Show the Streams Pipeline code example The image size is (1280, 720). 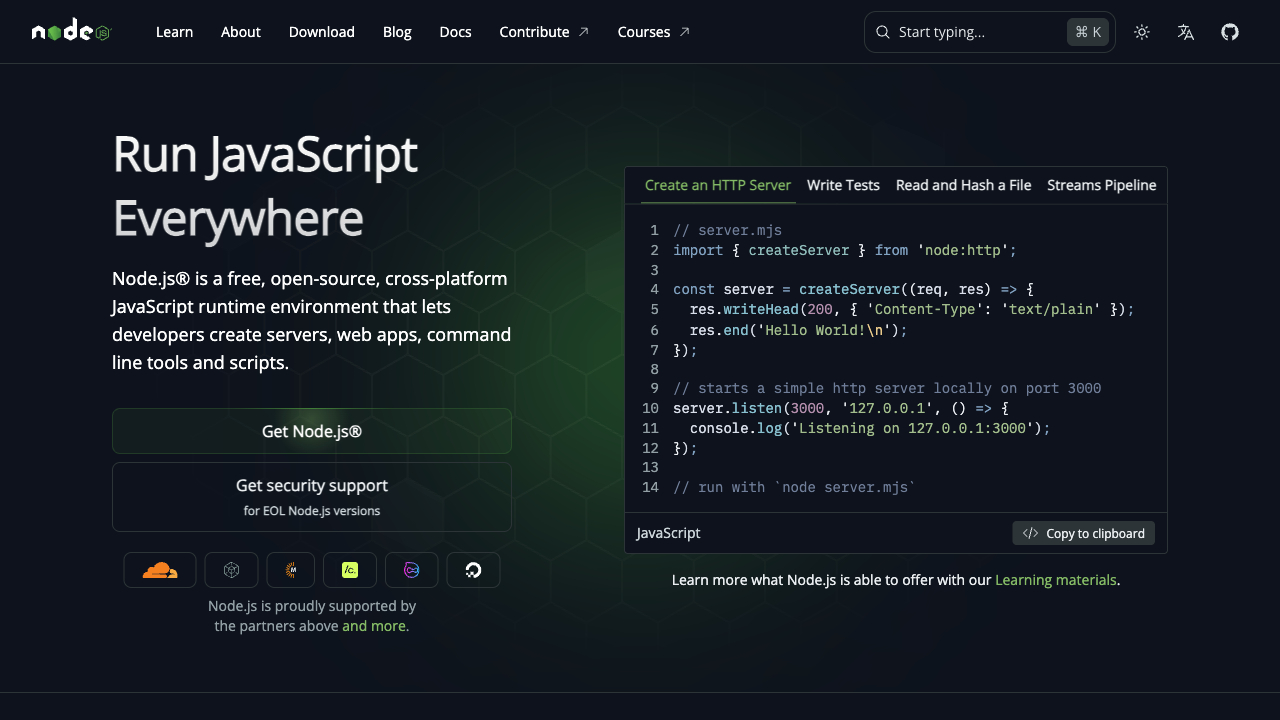pyautogui.click(x=1101, y=185)
